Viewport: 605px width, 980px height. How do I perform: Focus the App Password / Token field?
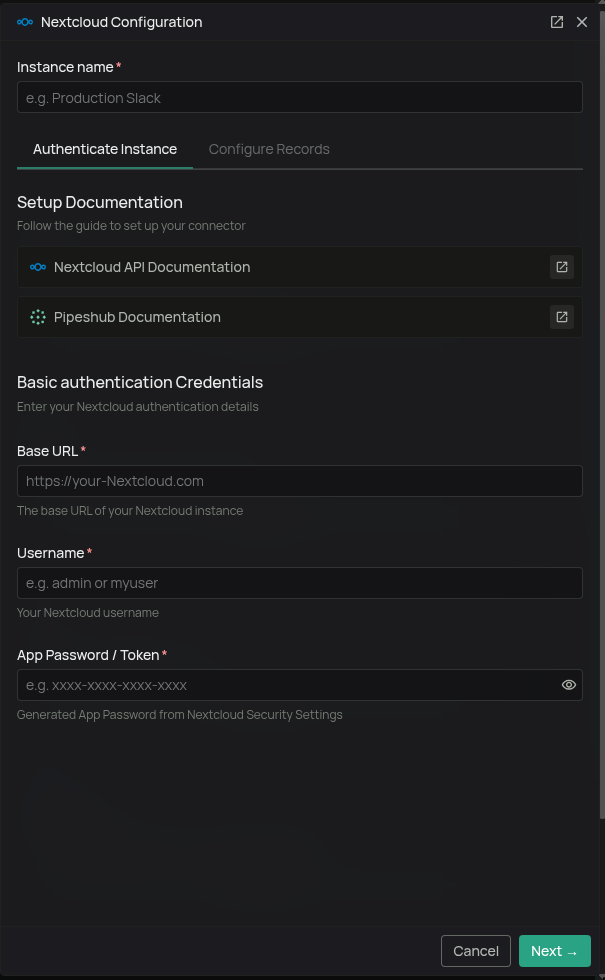300,685
